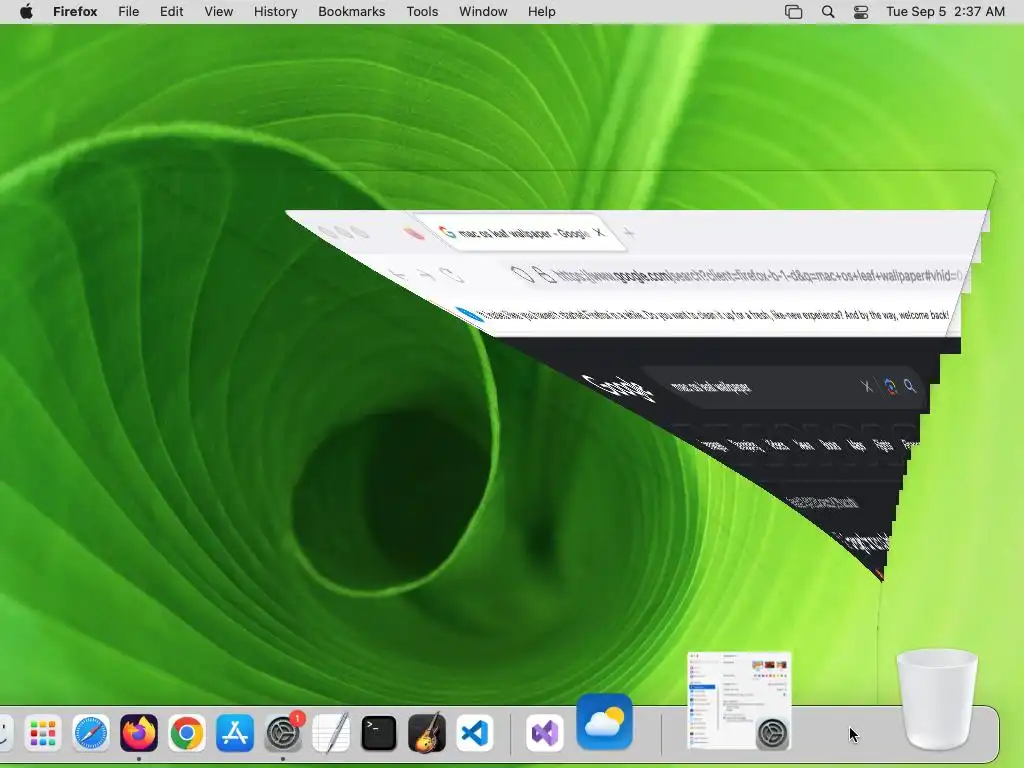Open the Firefox application menu
The width and height of the screenshot is (1024, 768).
75,12
